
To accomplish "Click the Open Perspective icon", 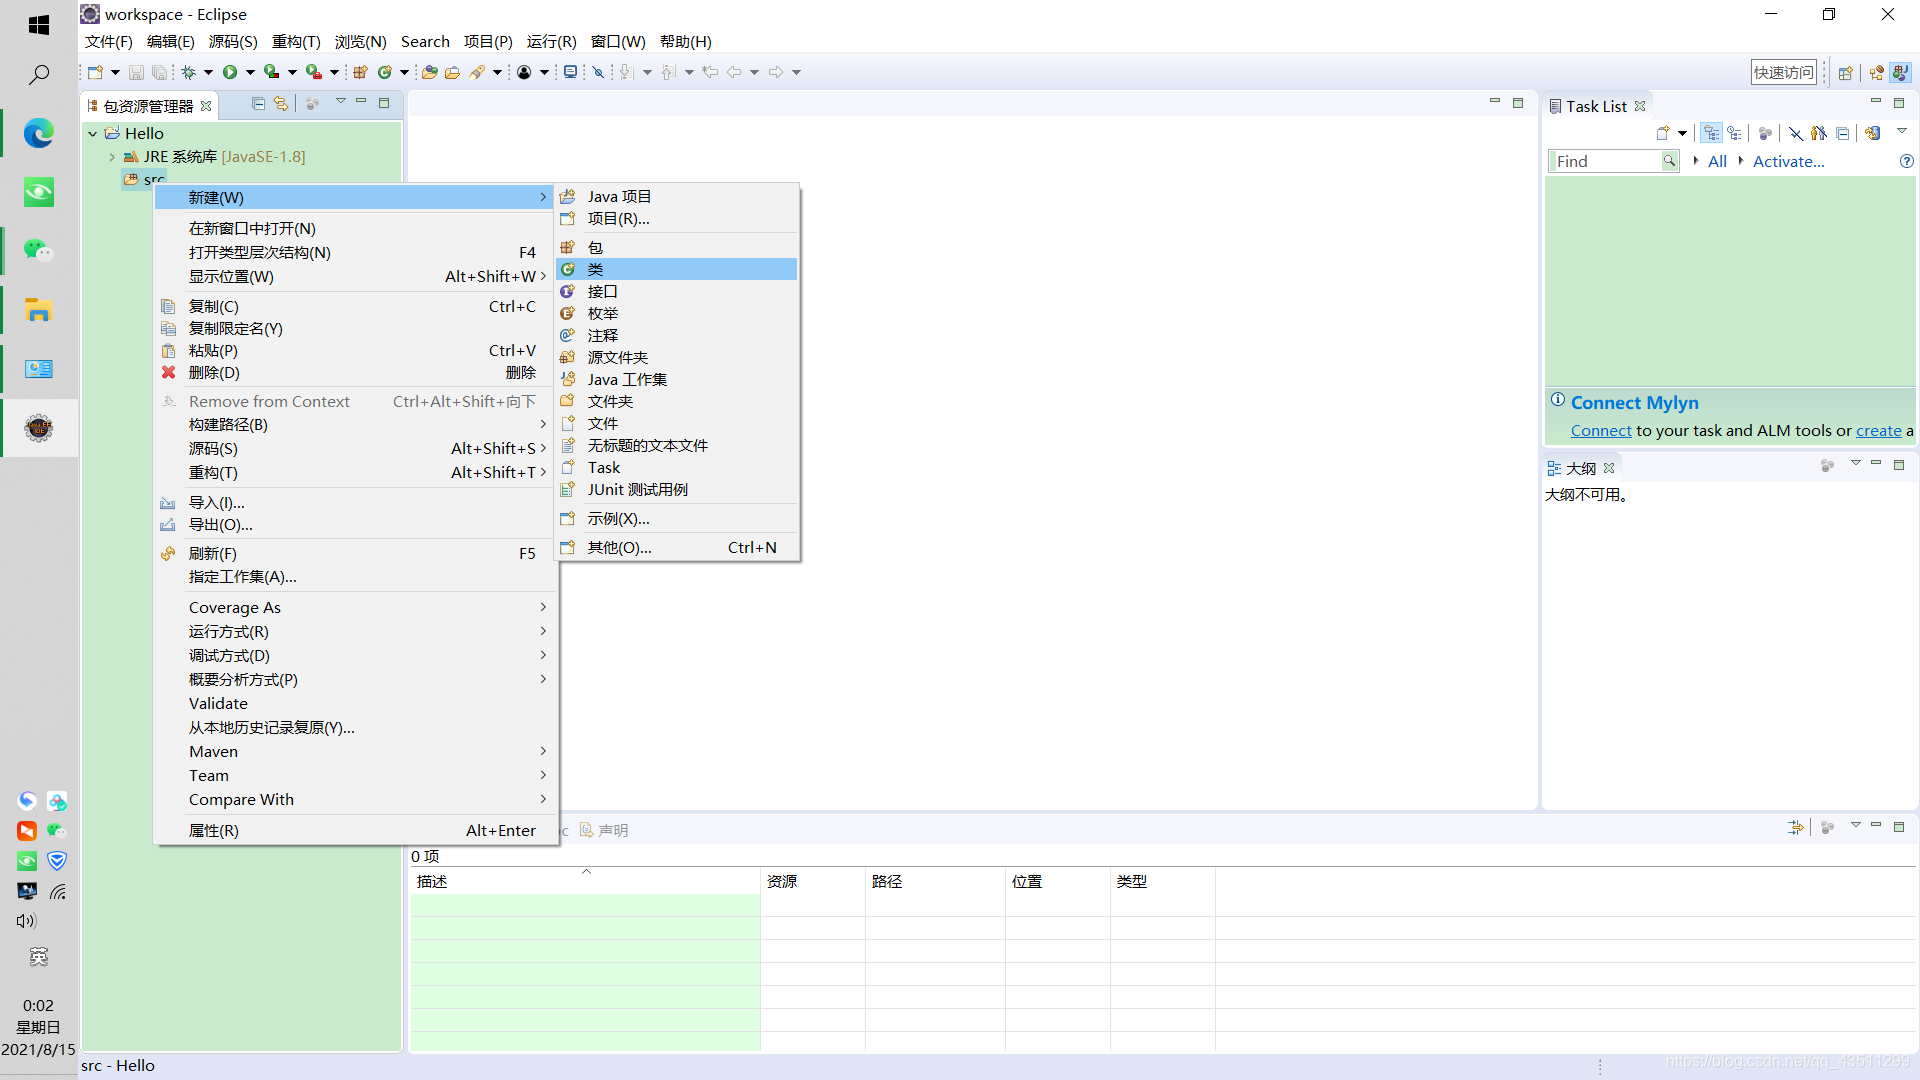I will click(1846, 72).
